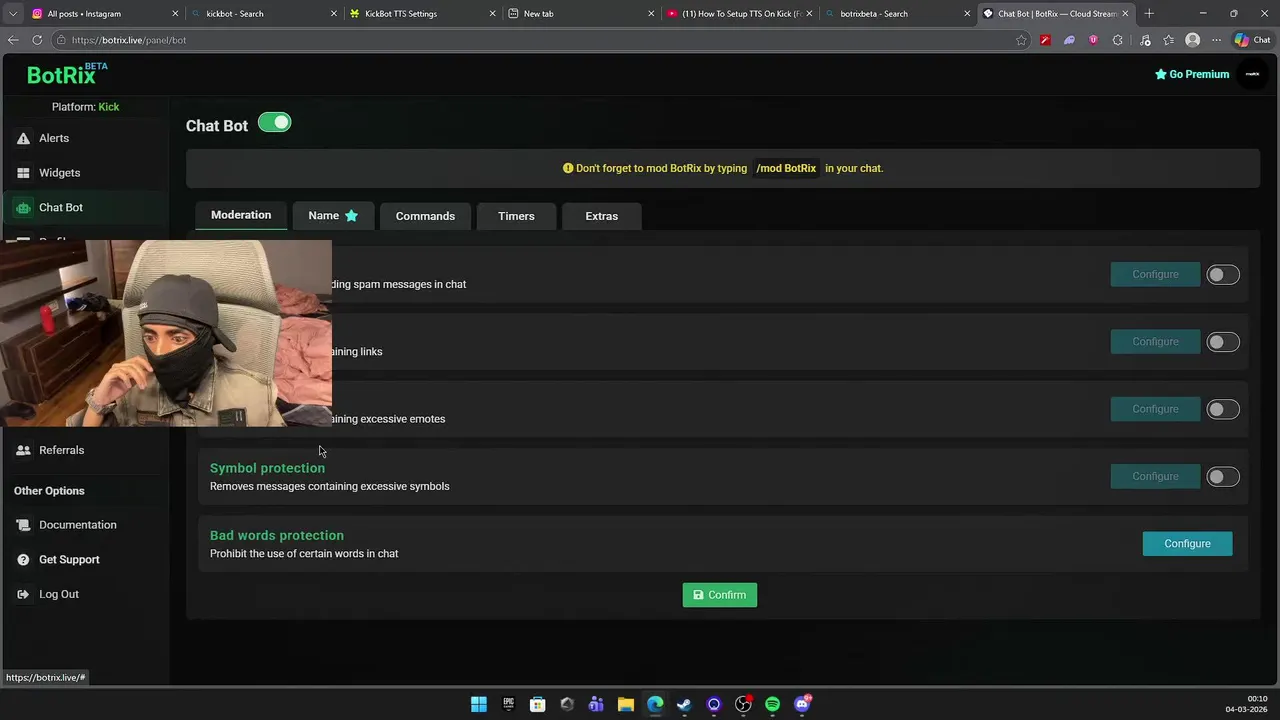This screenshot has height=720, width=1280.
Task: Click the profile avatar next to Go Premium
Action: click(x=1252, y=74)
